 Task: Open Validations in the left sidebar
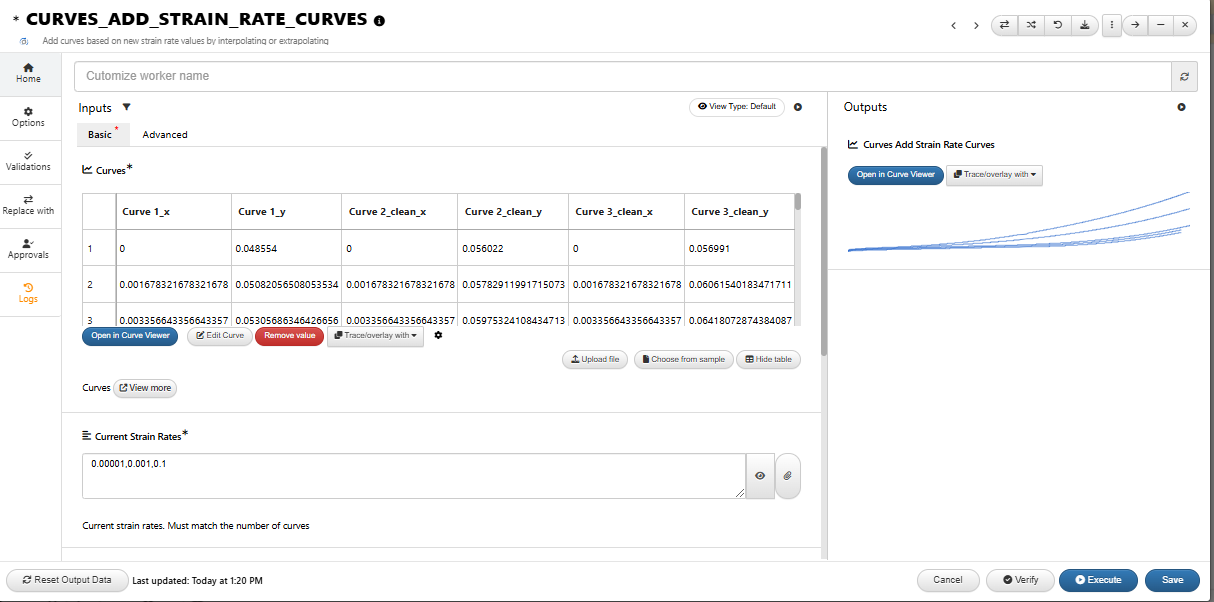tap(28, 160)
